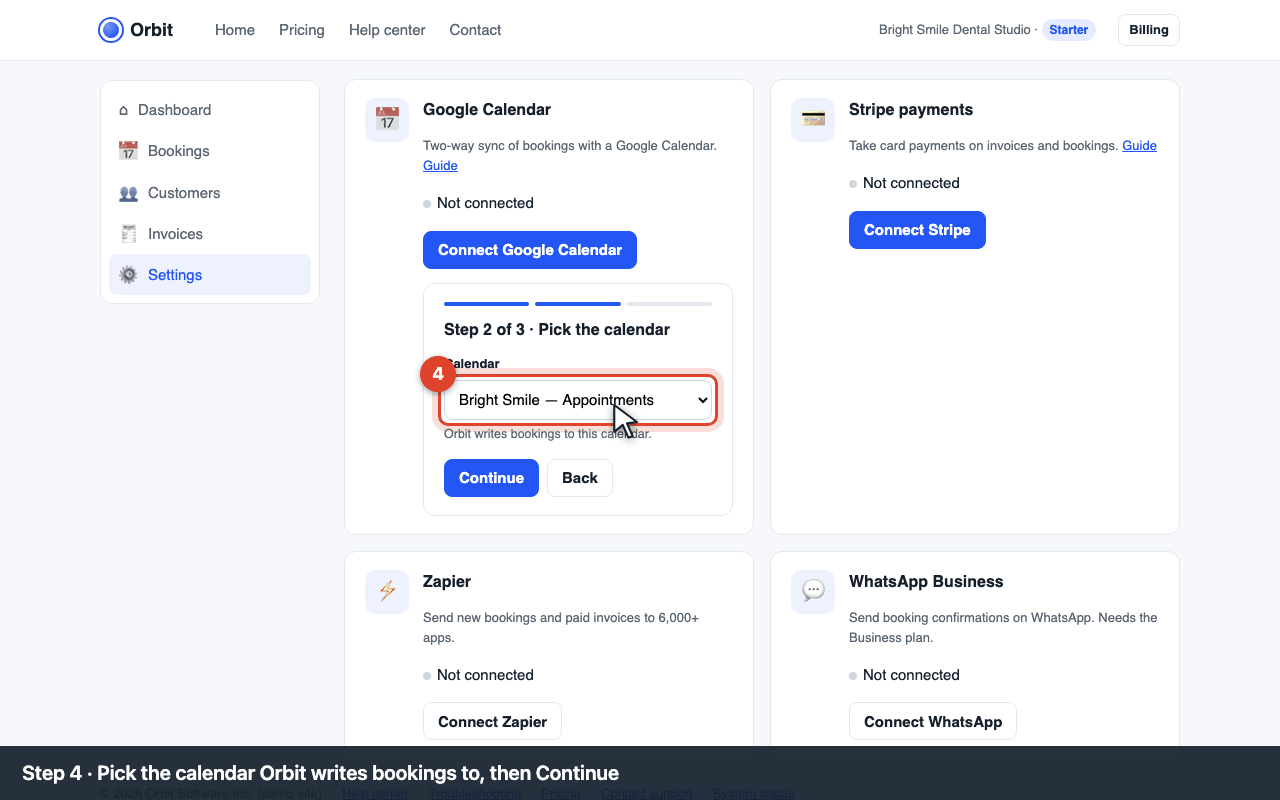Image resolution: width=1280 pixels, height=800 pixels.
Task: Select Contact in the top navigation
Action: click(x=475, y=30)
